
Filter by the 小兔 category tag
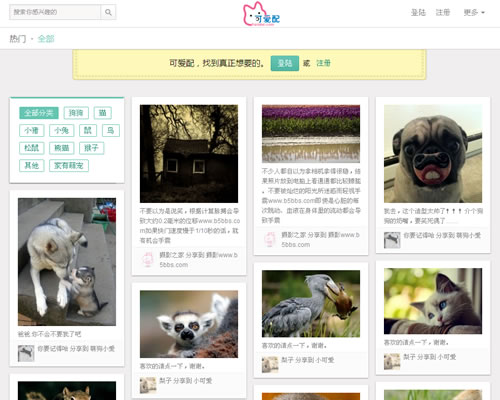tap(62, 130)
